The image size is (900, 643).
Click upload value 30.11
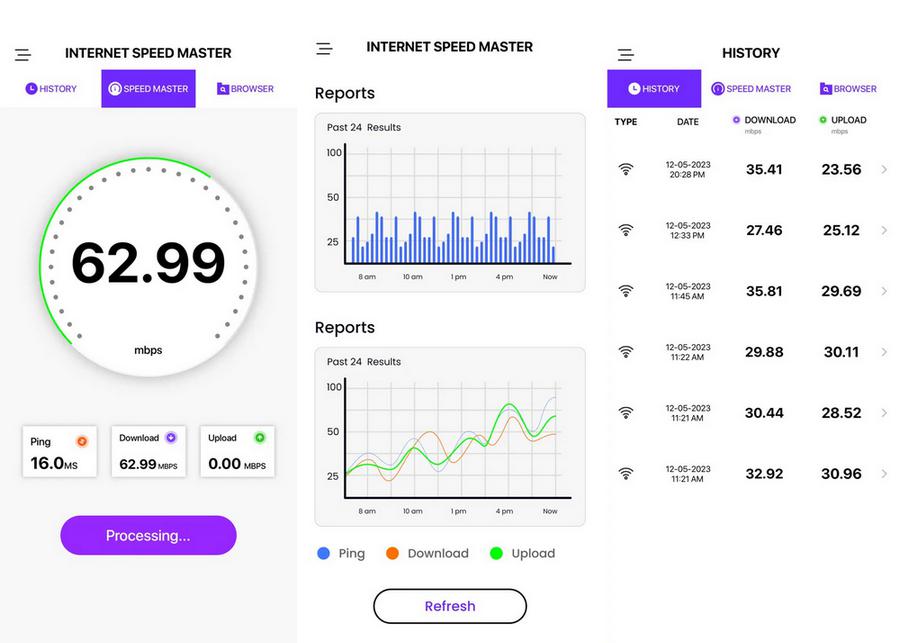[x=841, y=352]
